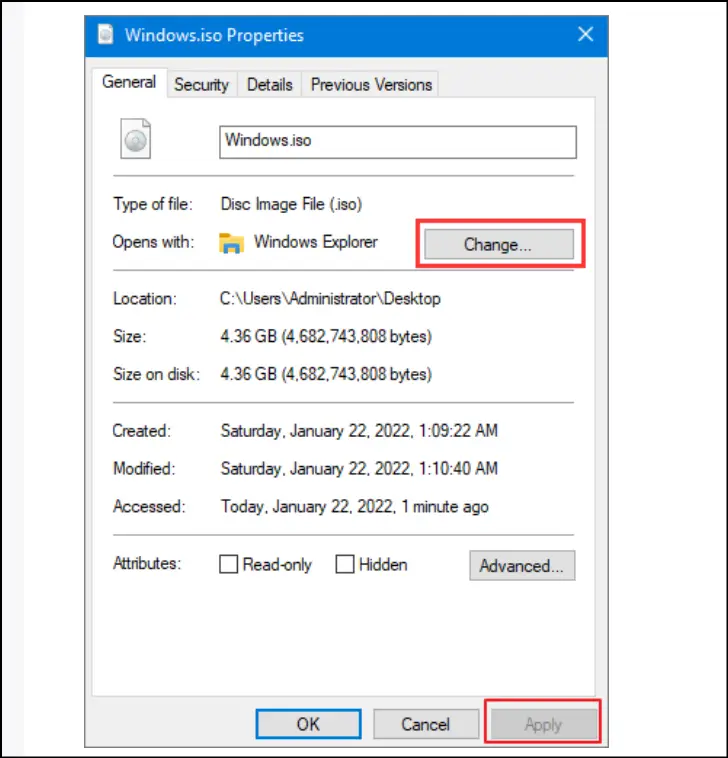This screenshot has height=758, width=728.
Task: Click the Created date 1:09:22 AM
Action: coord(359,431)
